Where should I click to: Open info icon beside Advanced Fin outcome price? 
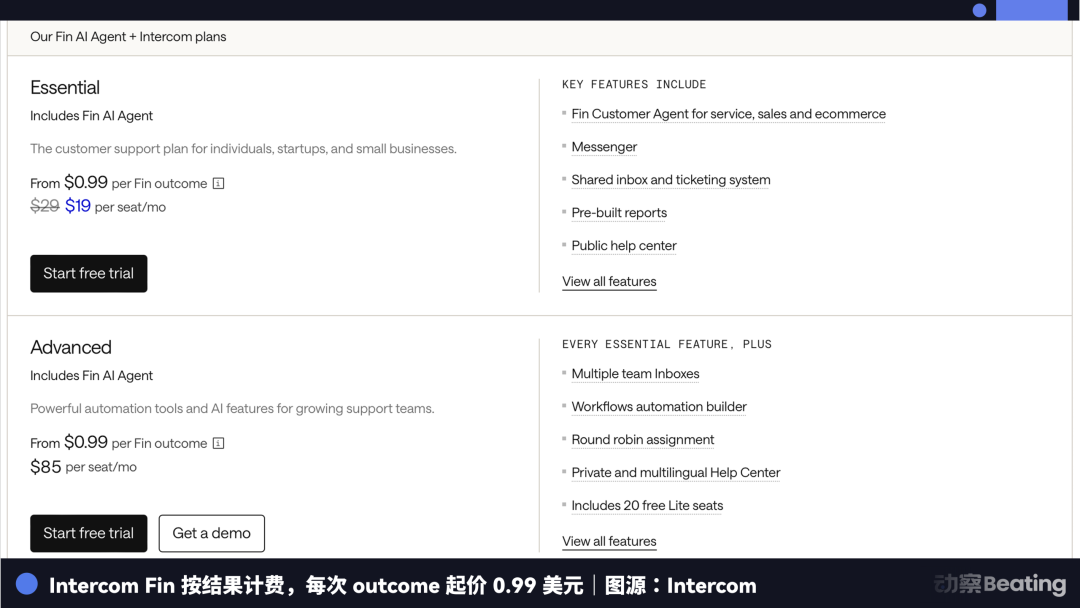tap(218, 443)
